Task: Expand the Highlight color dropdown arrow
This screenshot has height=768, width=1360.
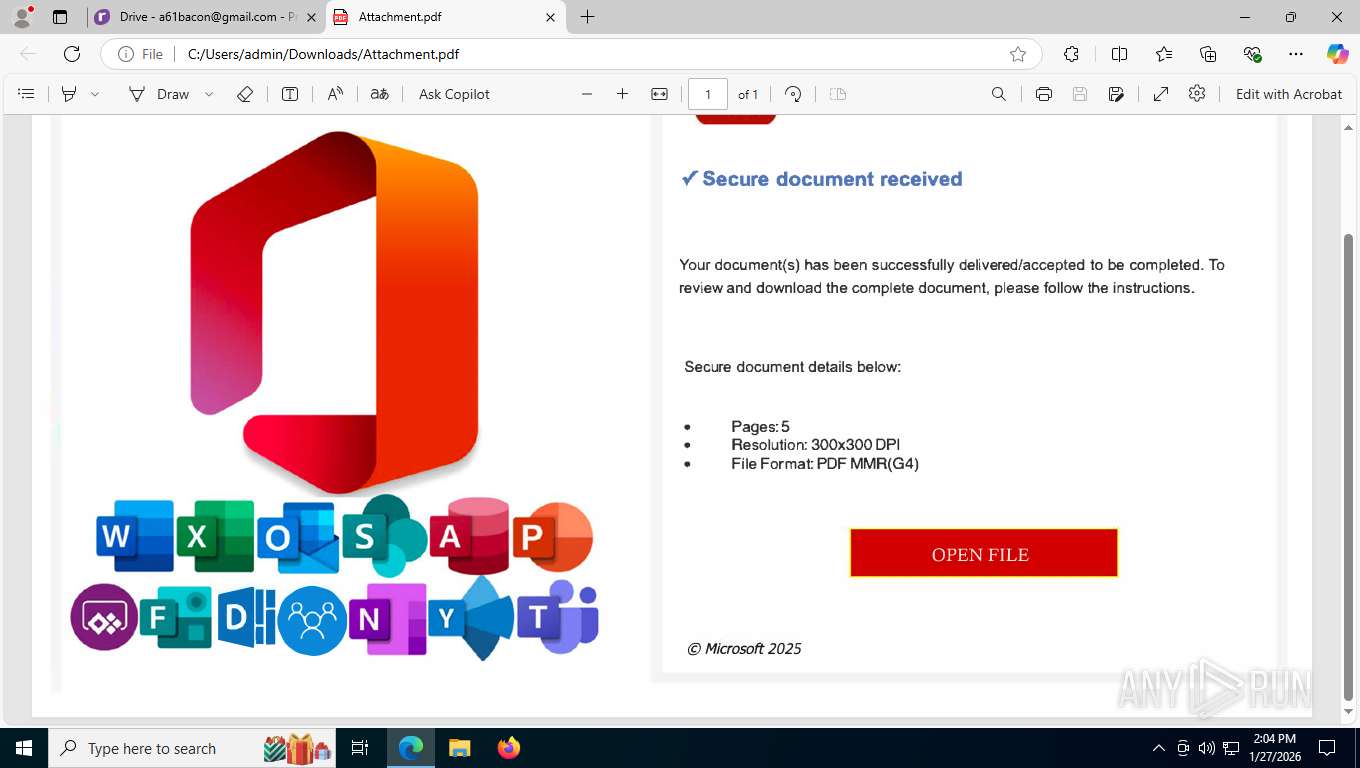Action: point(95,94)
